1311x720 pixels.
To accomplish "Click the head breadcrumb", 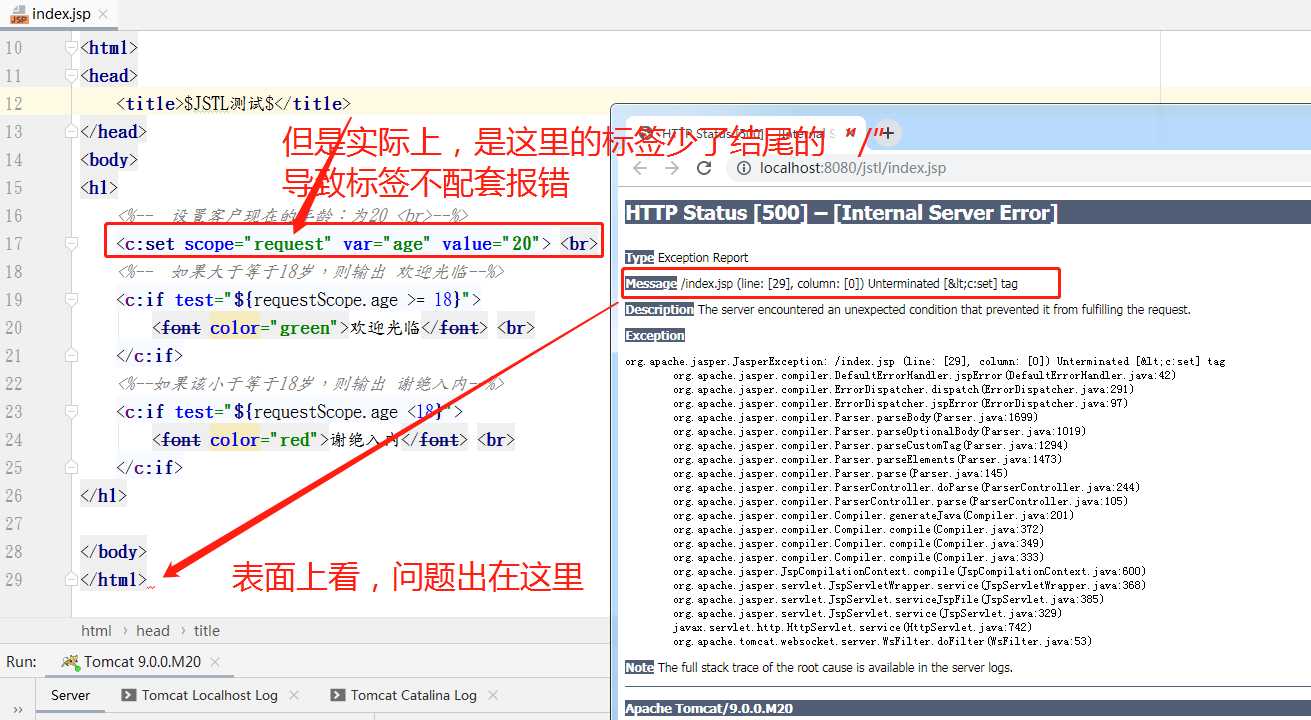I will coord(153,630).
